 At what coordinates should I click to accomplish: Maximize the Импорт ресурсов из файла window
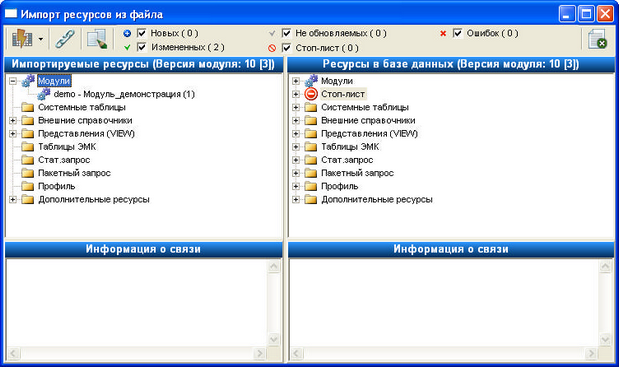[x=586, y=14]
